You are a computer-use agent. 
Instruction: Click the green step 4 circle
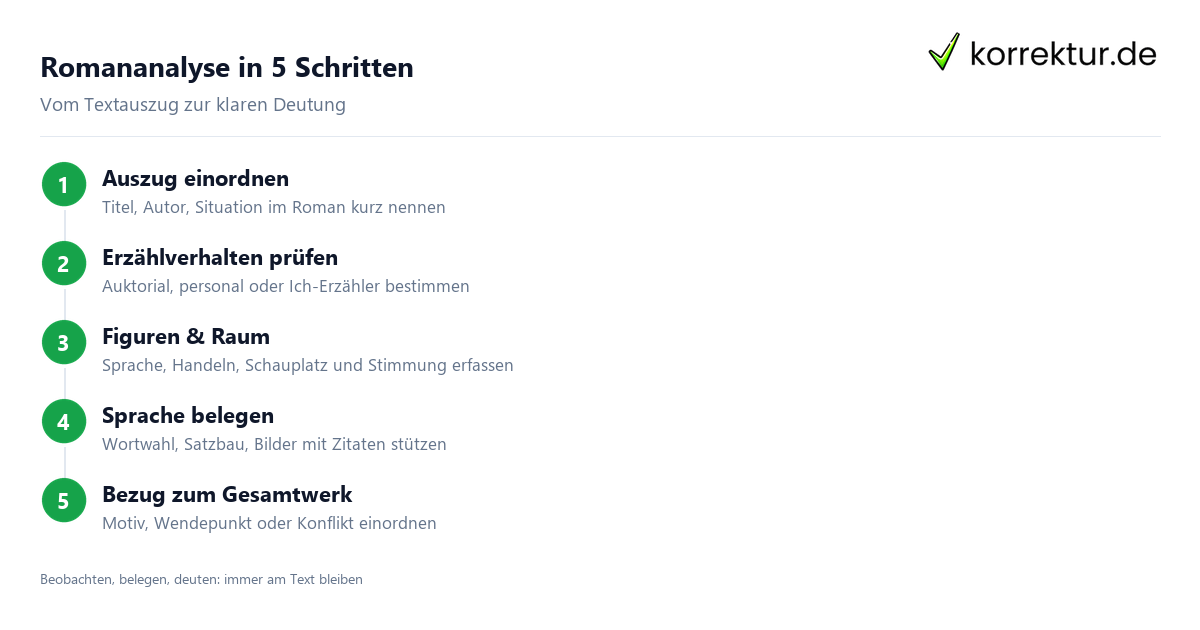64,421
